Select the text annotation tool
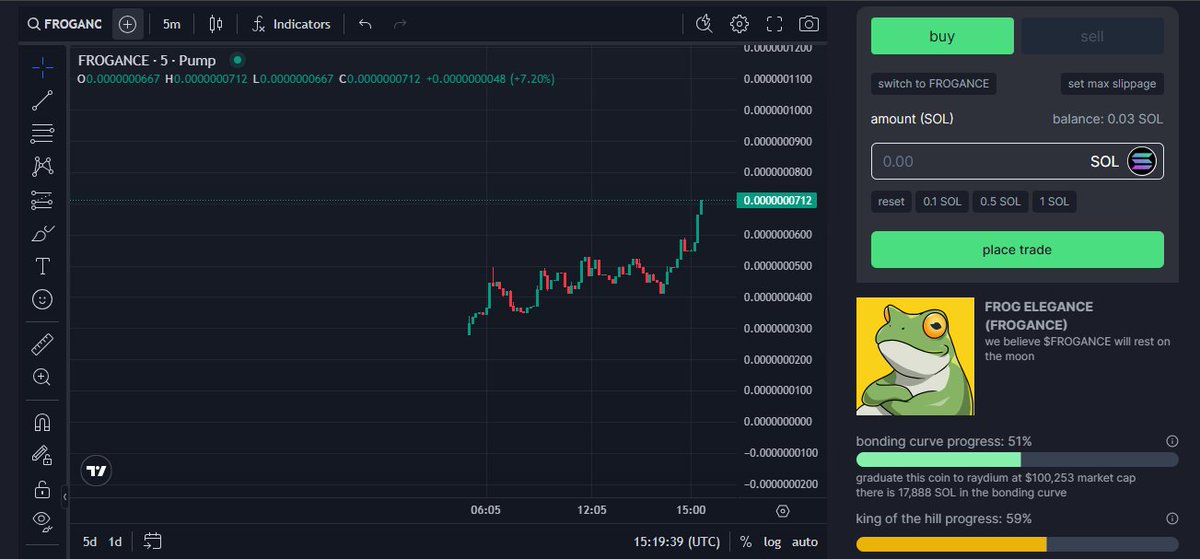This screenshot has height=559, width=1200. (x=42, y=266)
